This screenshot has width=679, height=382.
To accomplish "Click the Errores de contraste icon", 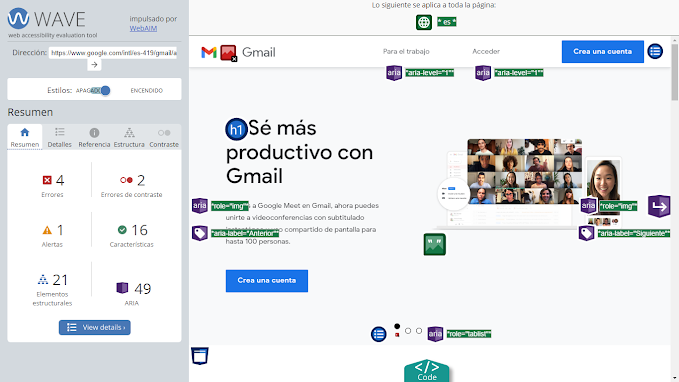I will point(126,180).
